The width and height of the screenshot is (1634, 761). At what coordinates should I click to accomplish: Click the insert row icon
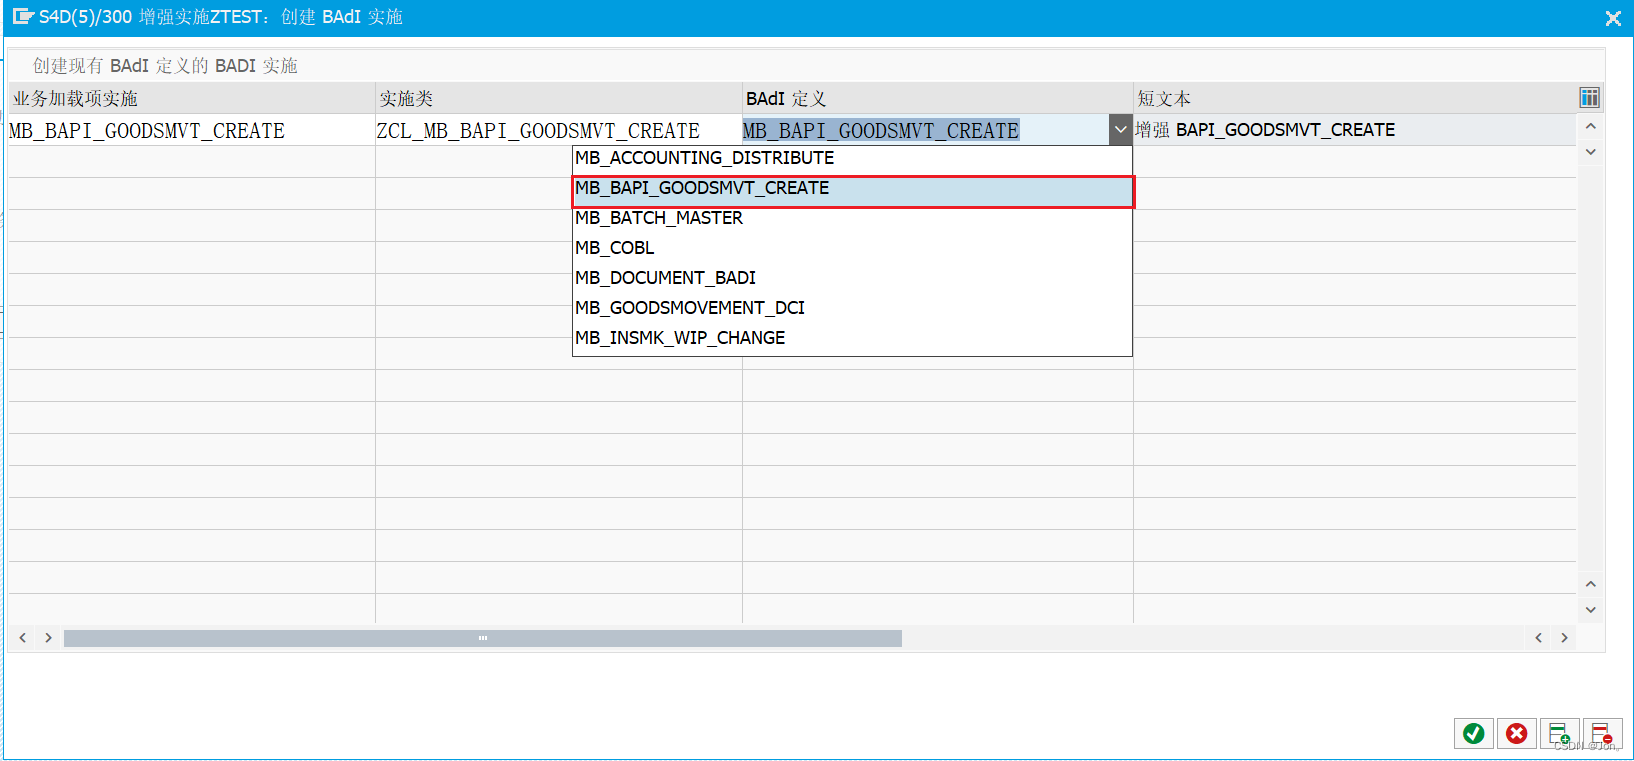1559,734
